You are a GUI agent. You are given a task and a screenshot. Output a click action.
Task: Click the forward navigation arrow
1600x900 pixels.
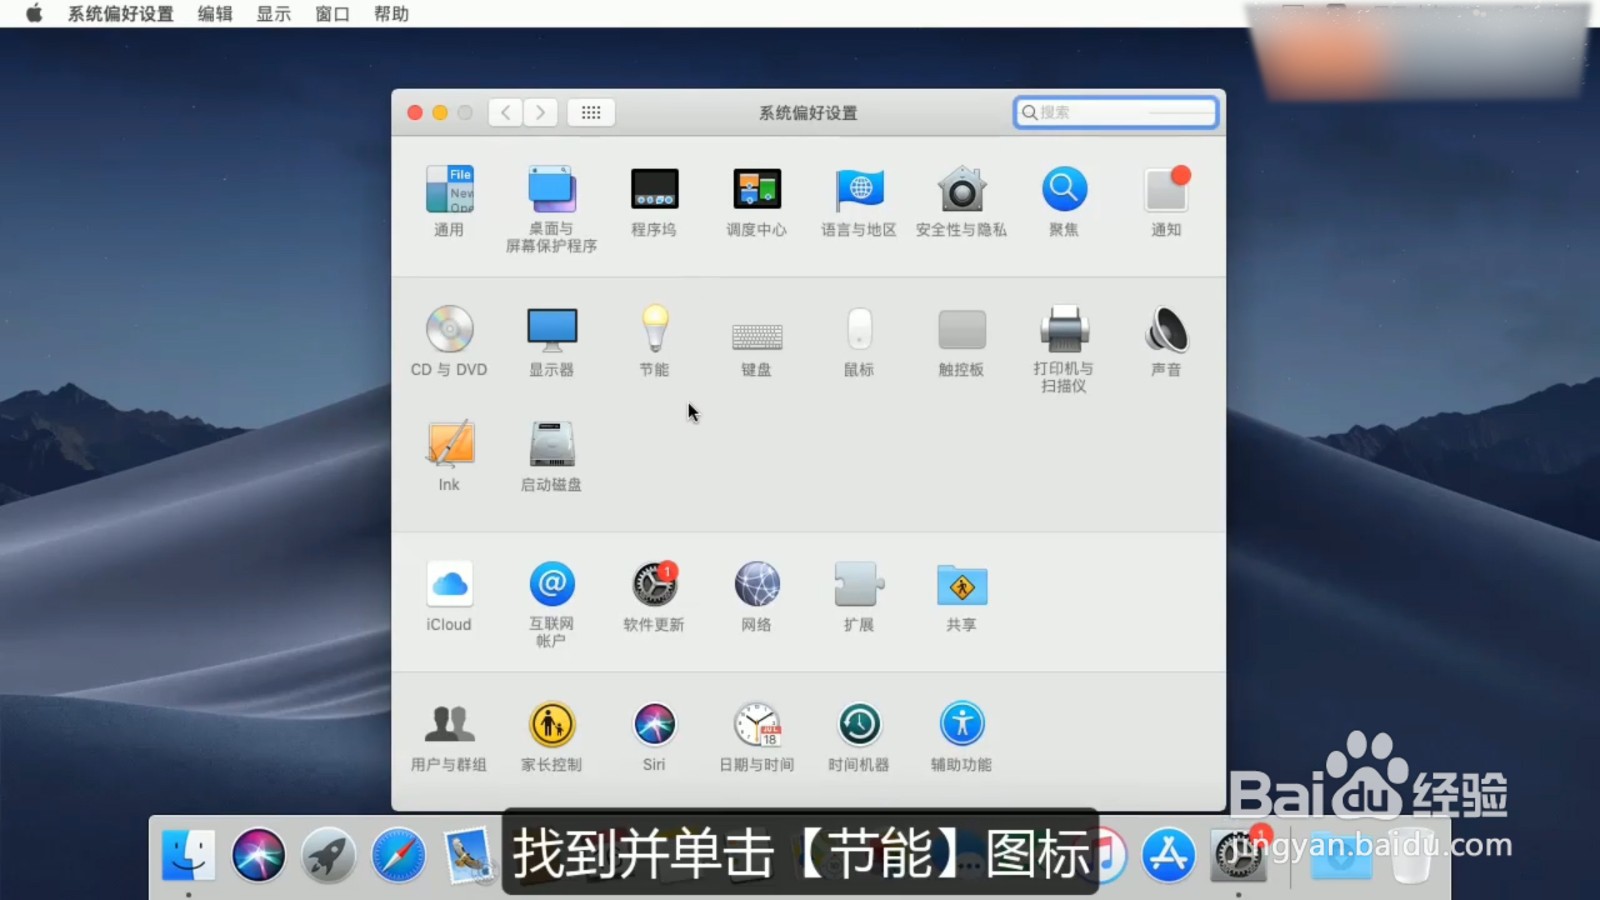coord(541,112)
